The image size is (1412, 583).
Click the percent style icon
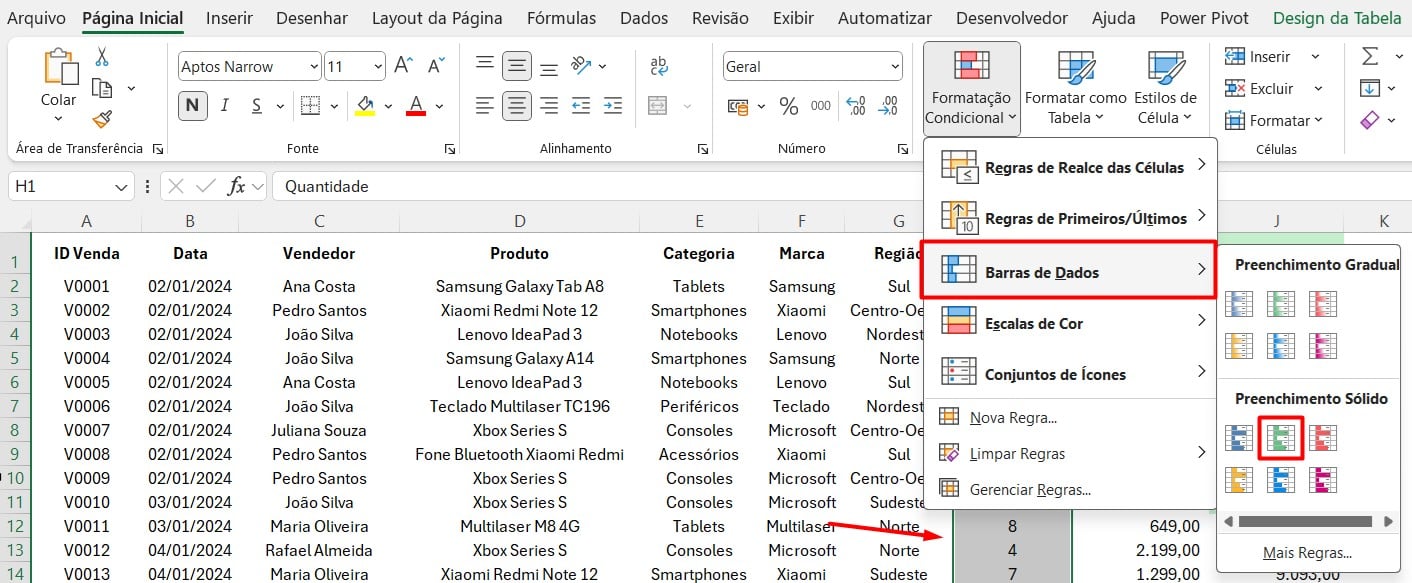click(x=789, y=106)
